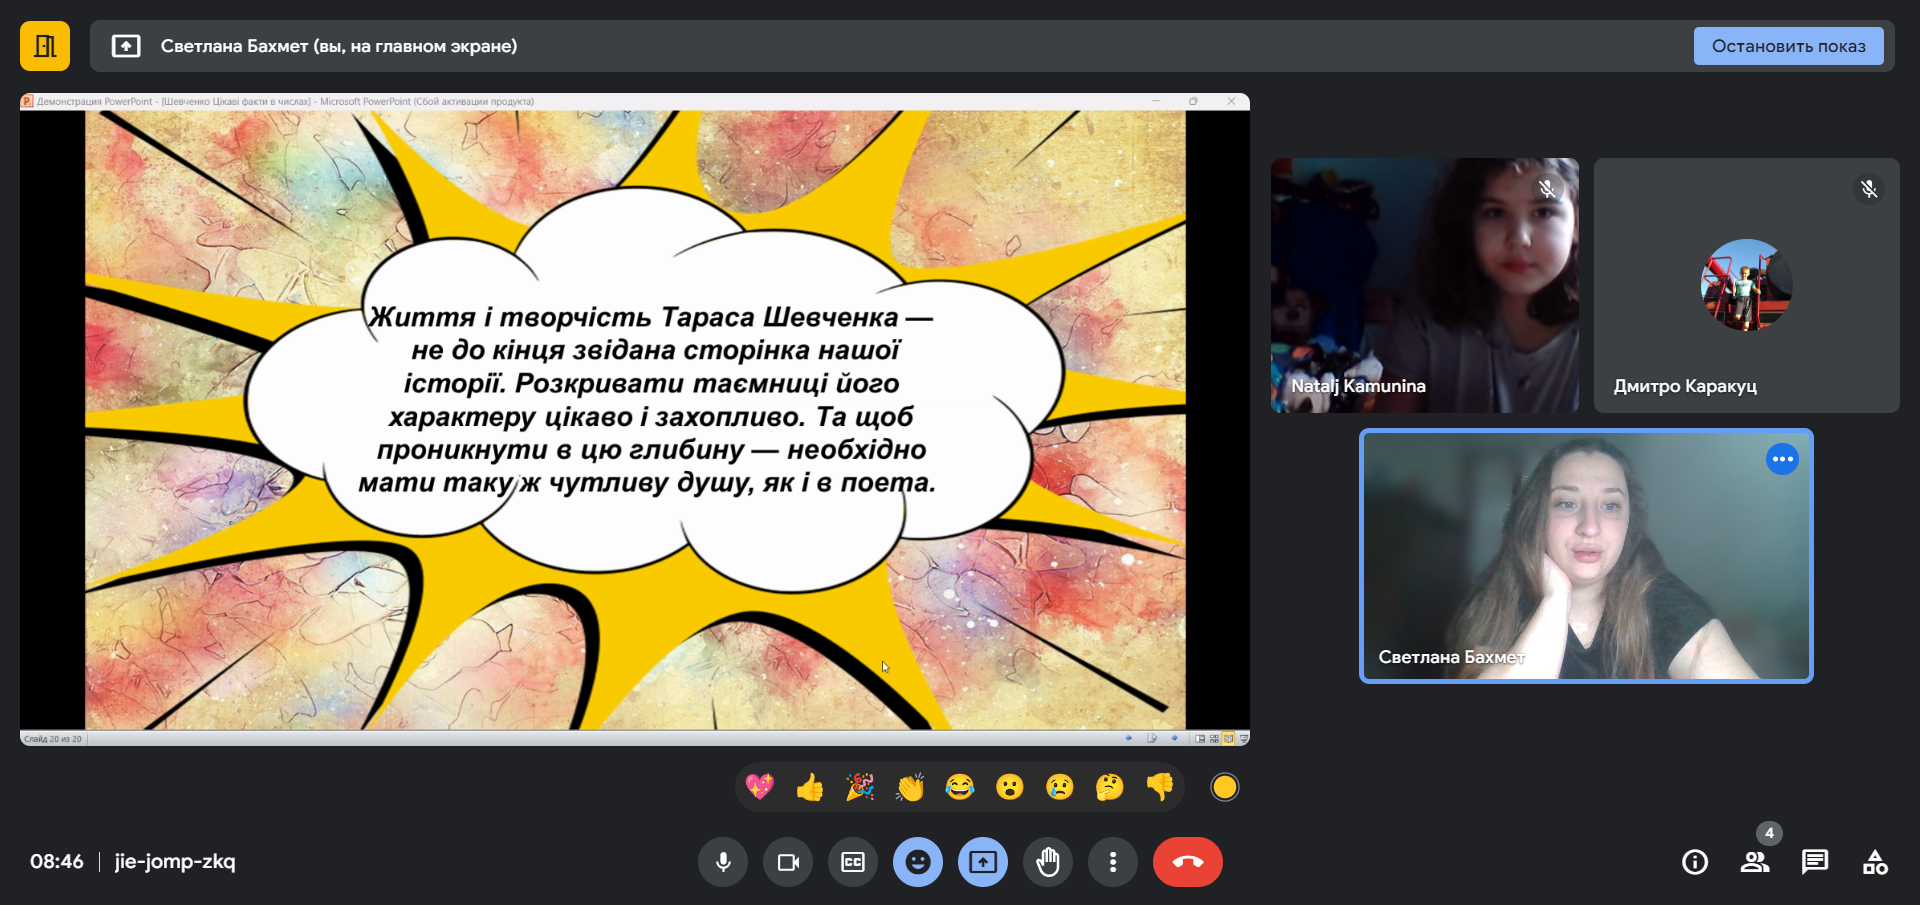Open more options menu in call controls

pyautogui.click(x=1113, y=862)
